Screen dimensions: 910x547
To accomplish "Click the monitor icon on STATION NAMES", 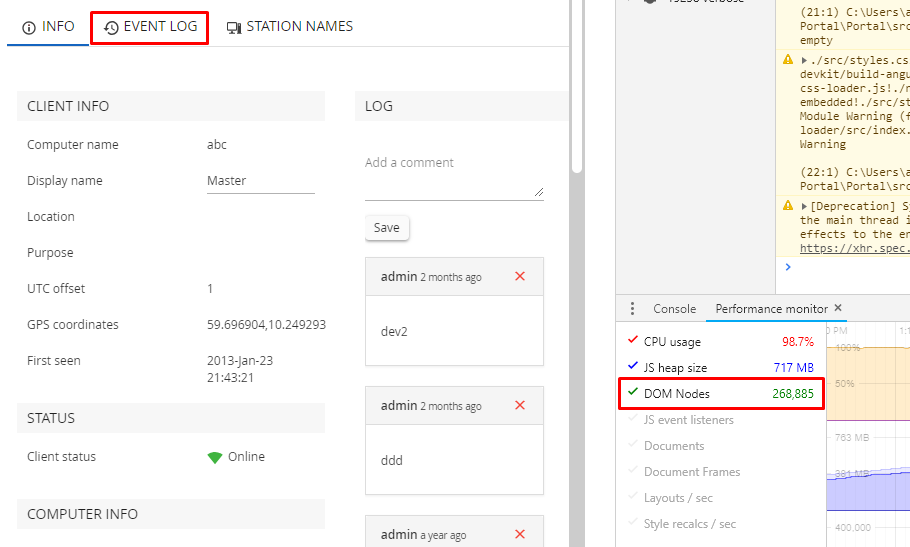I will point(234,27).
